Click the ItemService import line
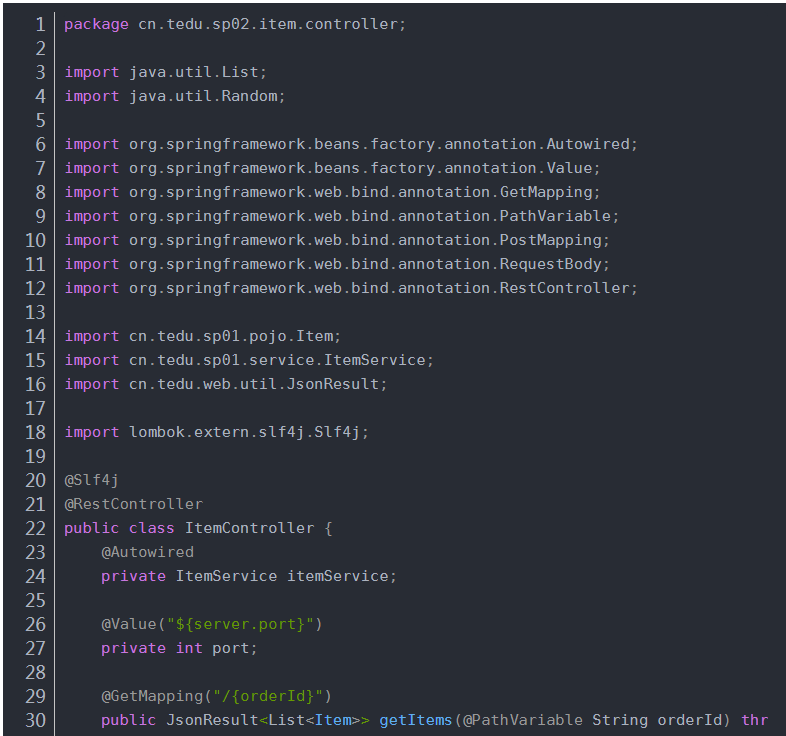The image size is (786, 736). (249, 360)
